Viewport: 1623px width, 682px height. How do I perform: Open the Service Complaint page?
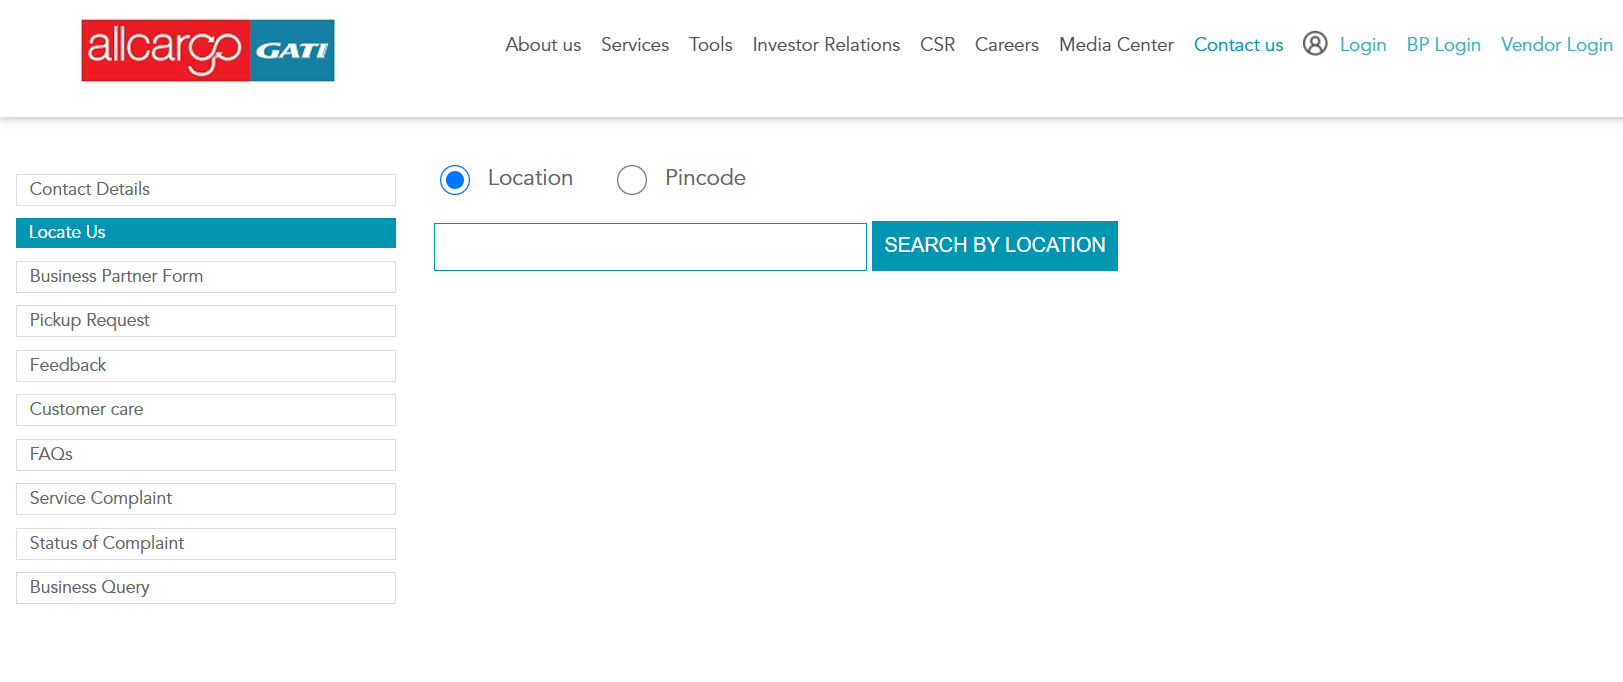click(205, 499)
